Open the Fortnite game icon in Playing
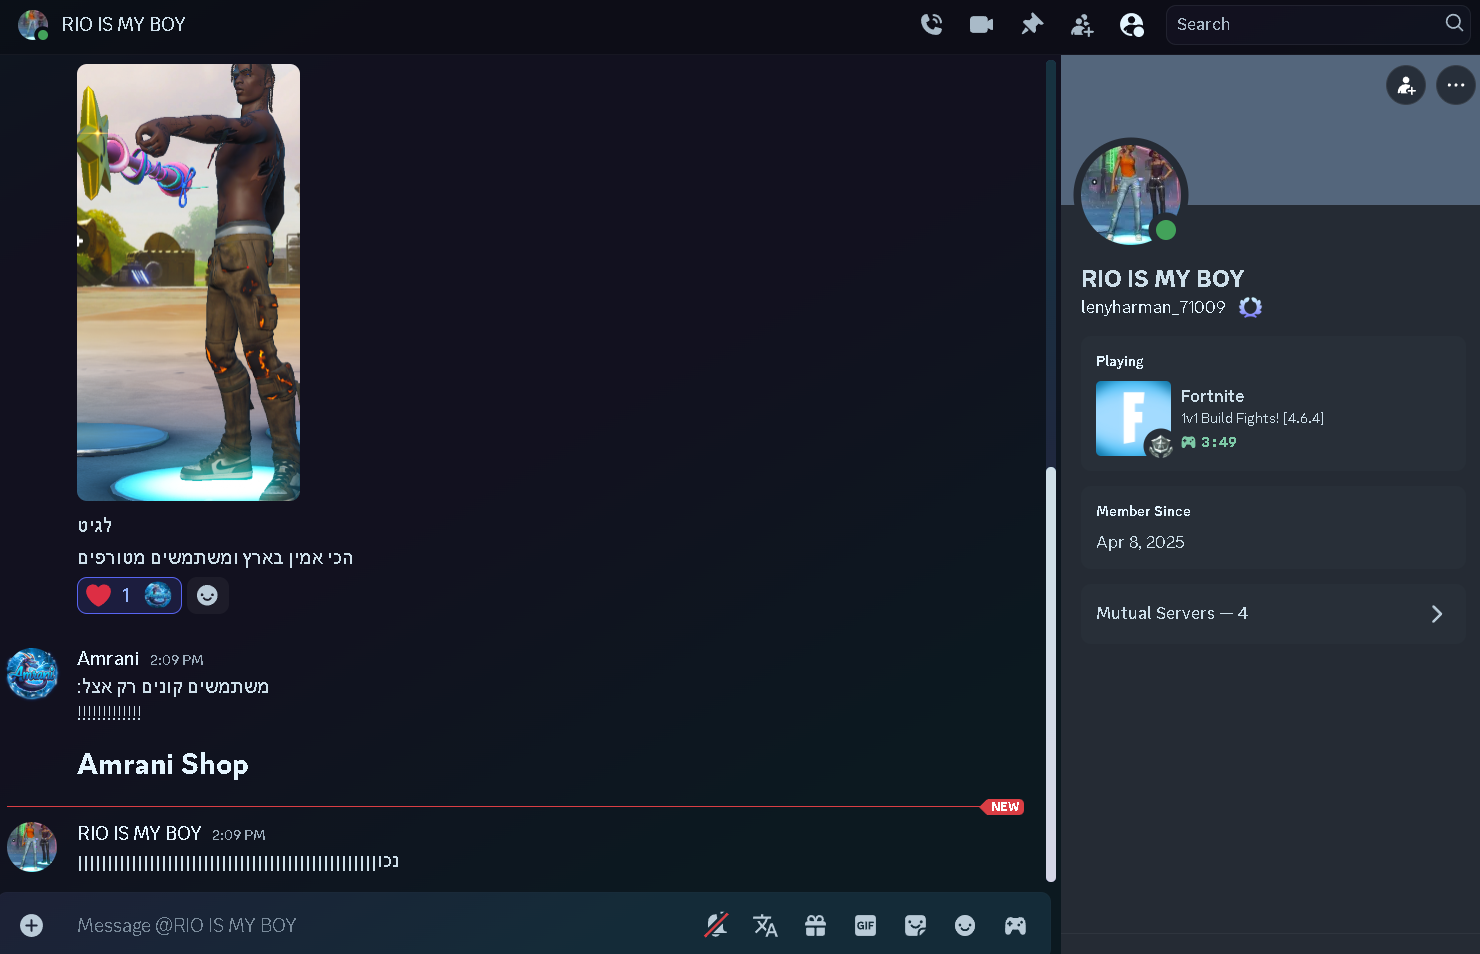This screenshot has height=954, width=1480. (1133, 418)
